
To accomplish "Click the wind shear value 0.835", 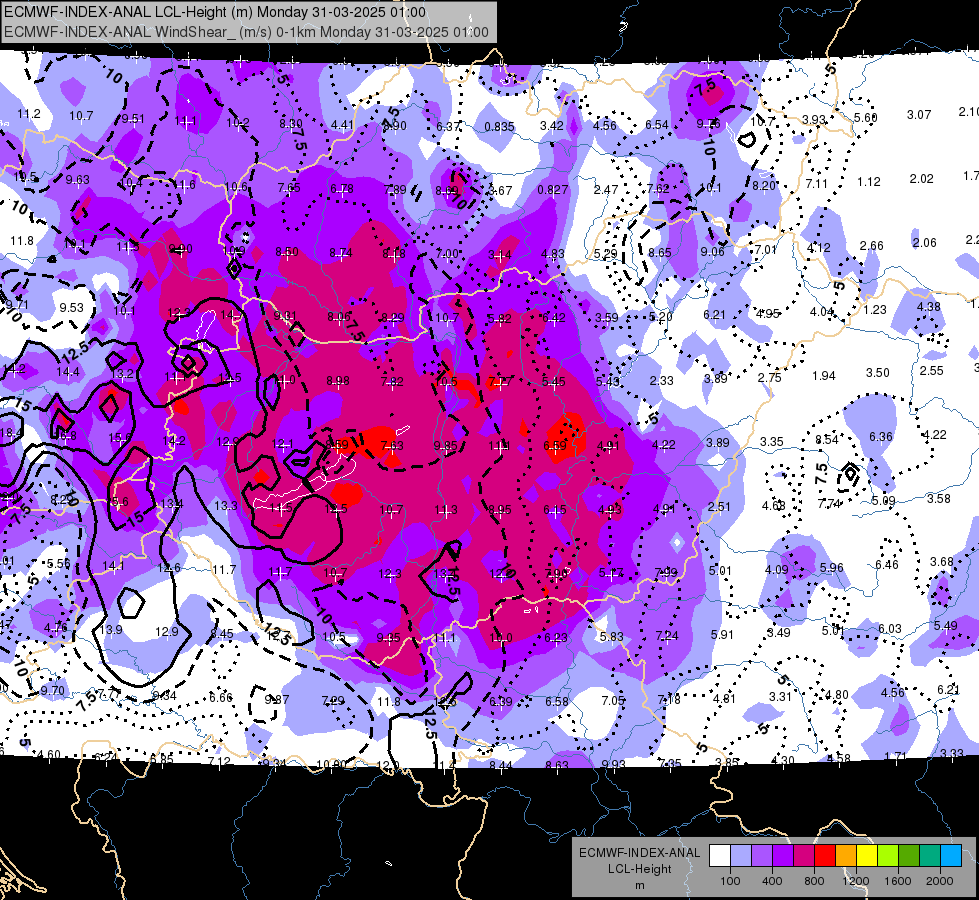I will tap(499, 127).
